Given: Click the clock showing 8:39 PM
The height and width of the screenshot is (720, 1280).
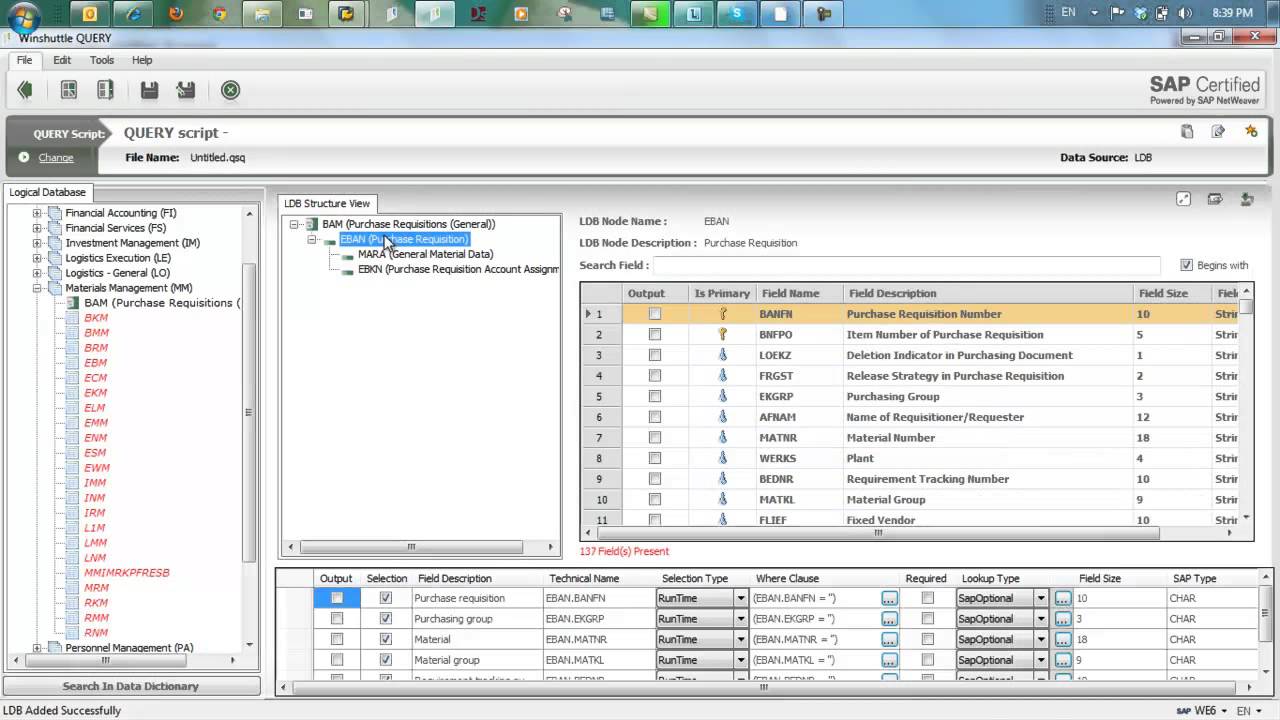Looking at the screenshot, I should pyautogui.click(x=1231, y=13).
